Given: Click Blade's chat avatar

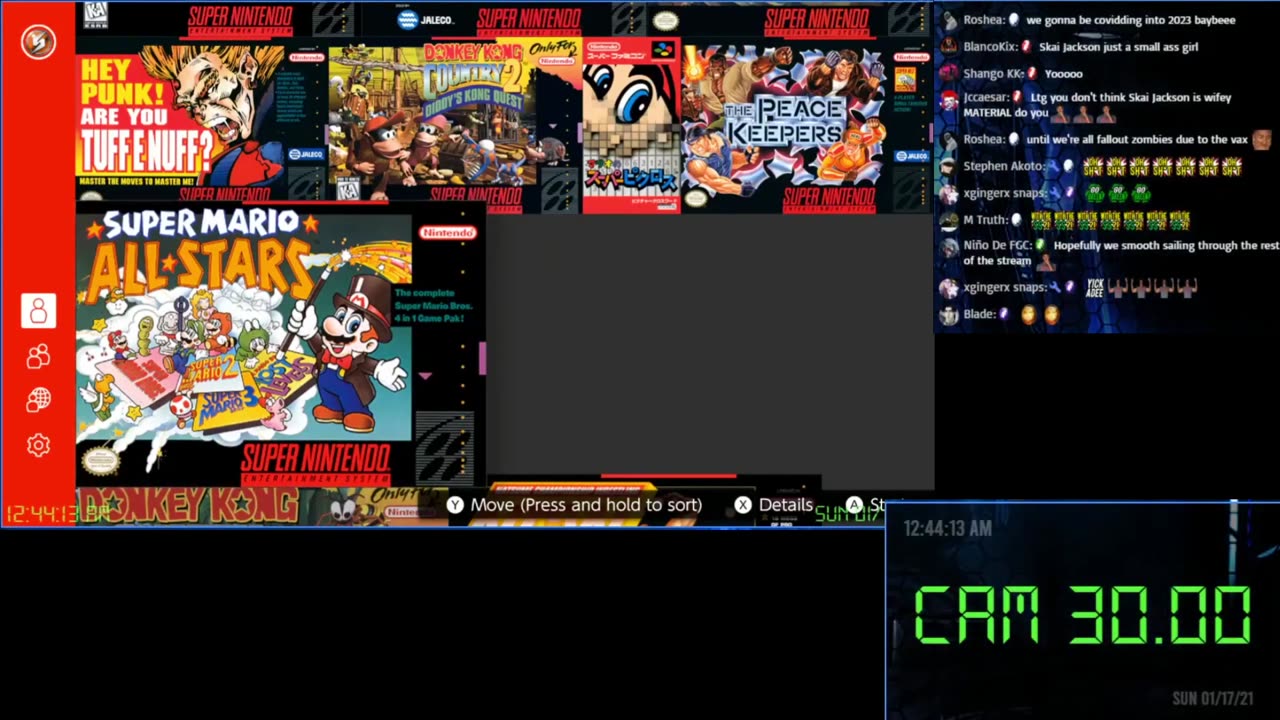Looking at the screenshot, I should pos(949,314).
